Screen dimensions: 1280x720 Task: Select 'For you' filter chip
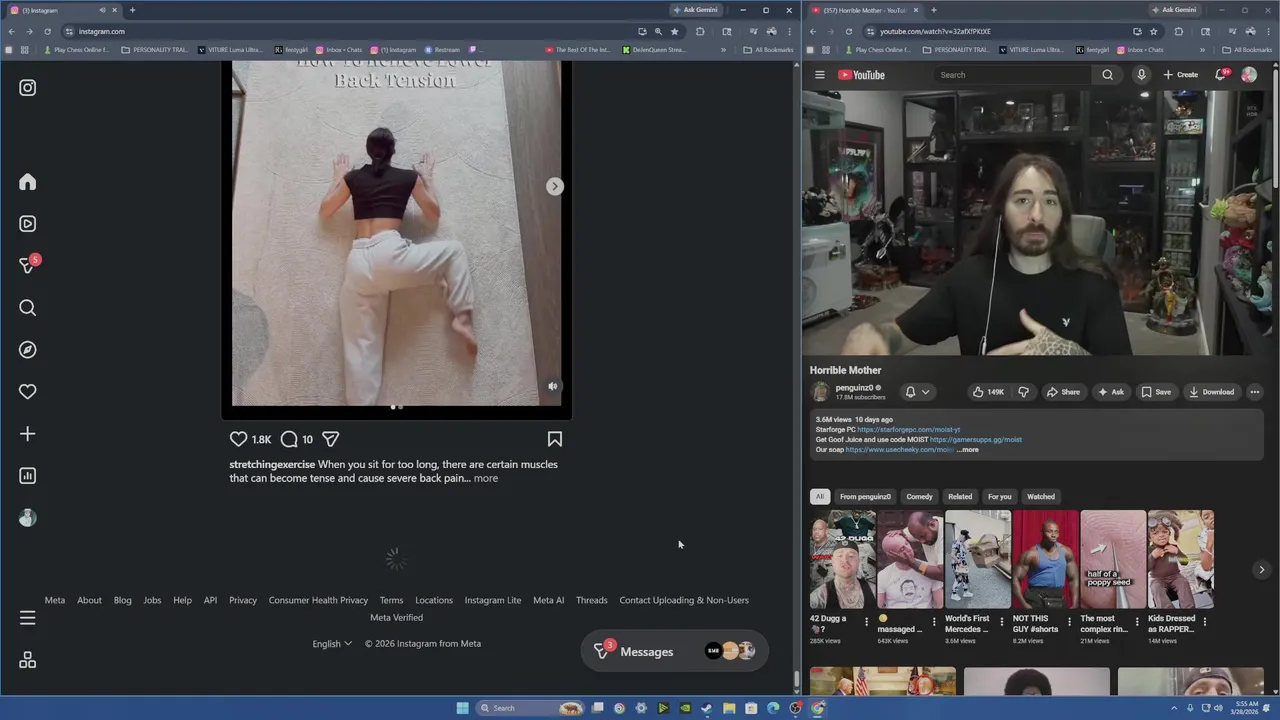point(1000,497)
